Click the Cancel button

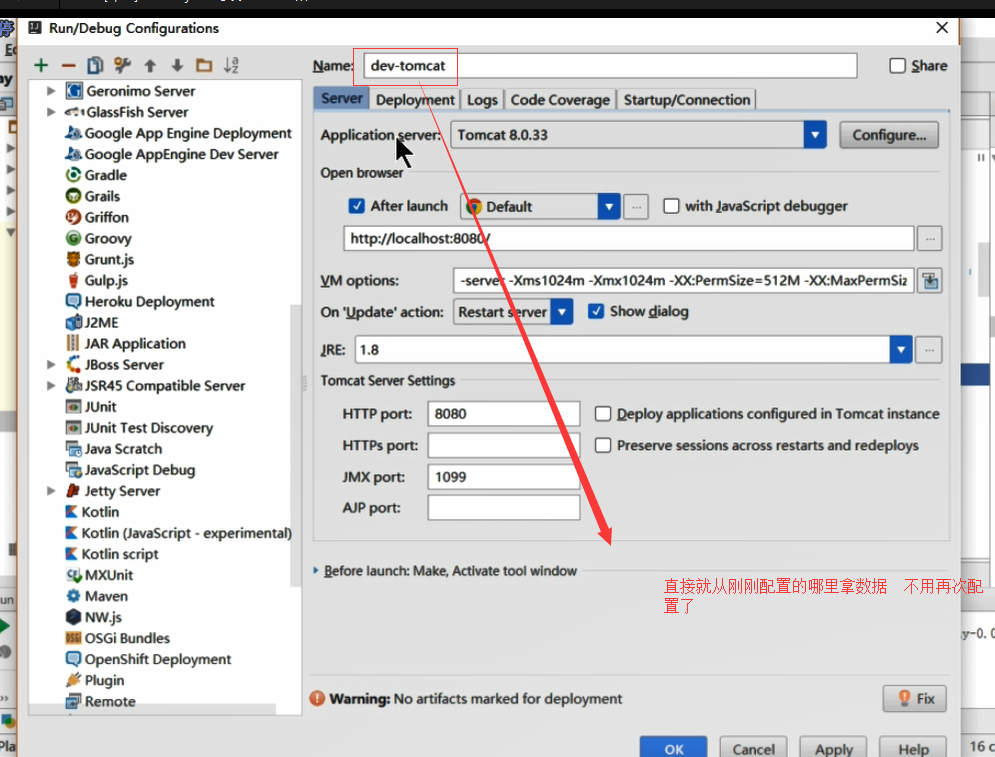point(753,747)
